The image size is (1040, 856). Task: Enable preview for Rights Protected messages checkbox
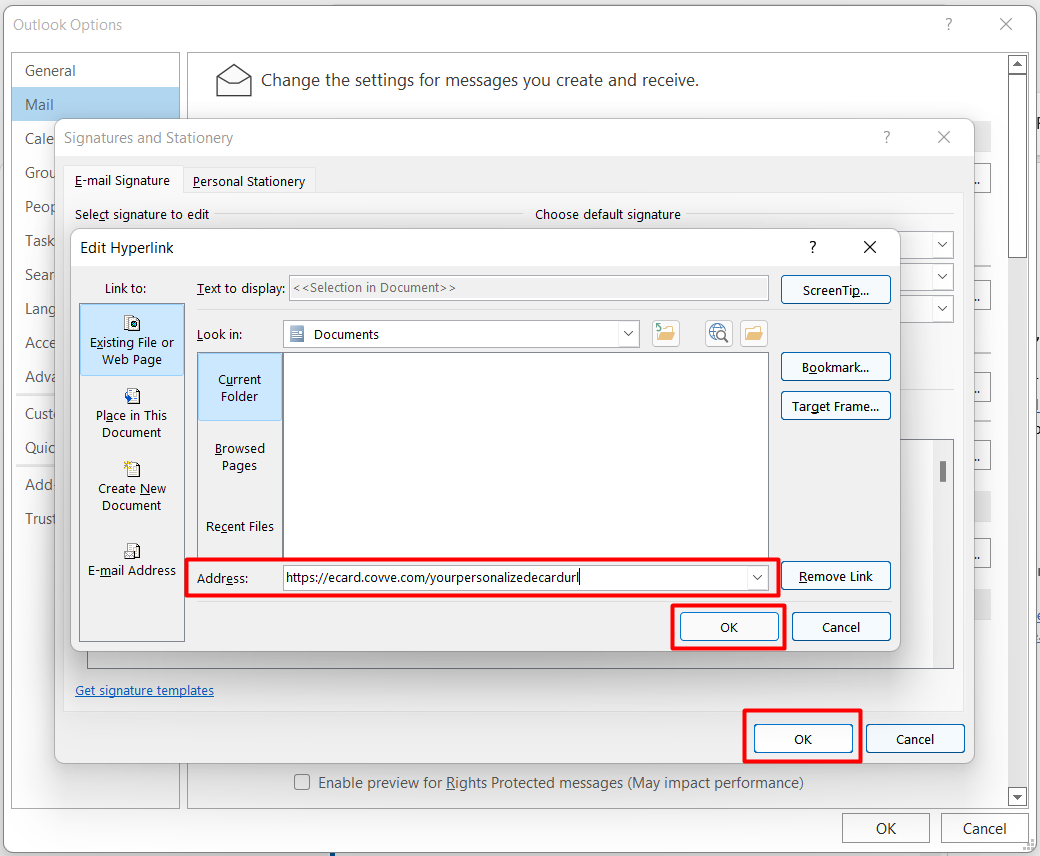pos(302,782)
